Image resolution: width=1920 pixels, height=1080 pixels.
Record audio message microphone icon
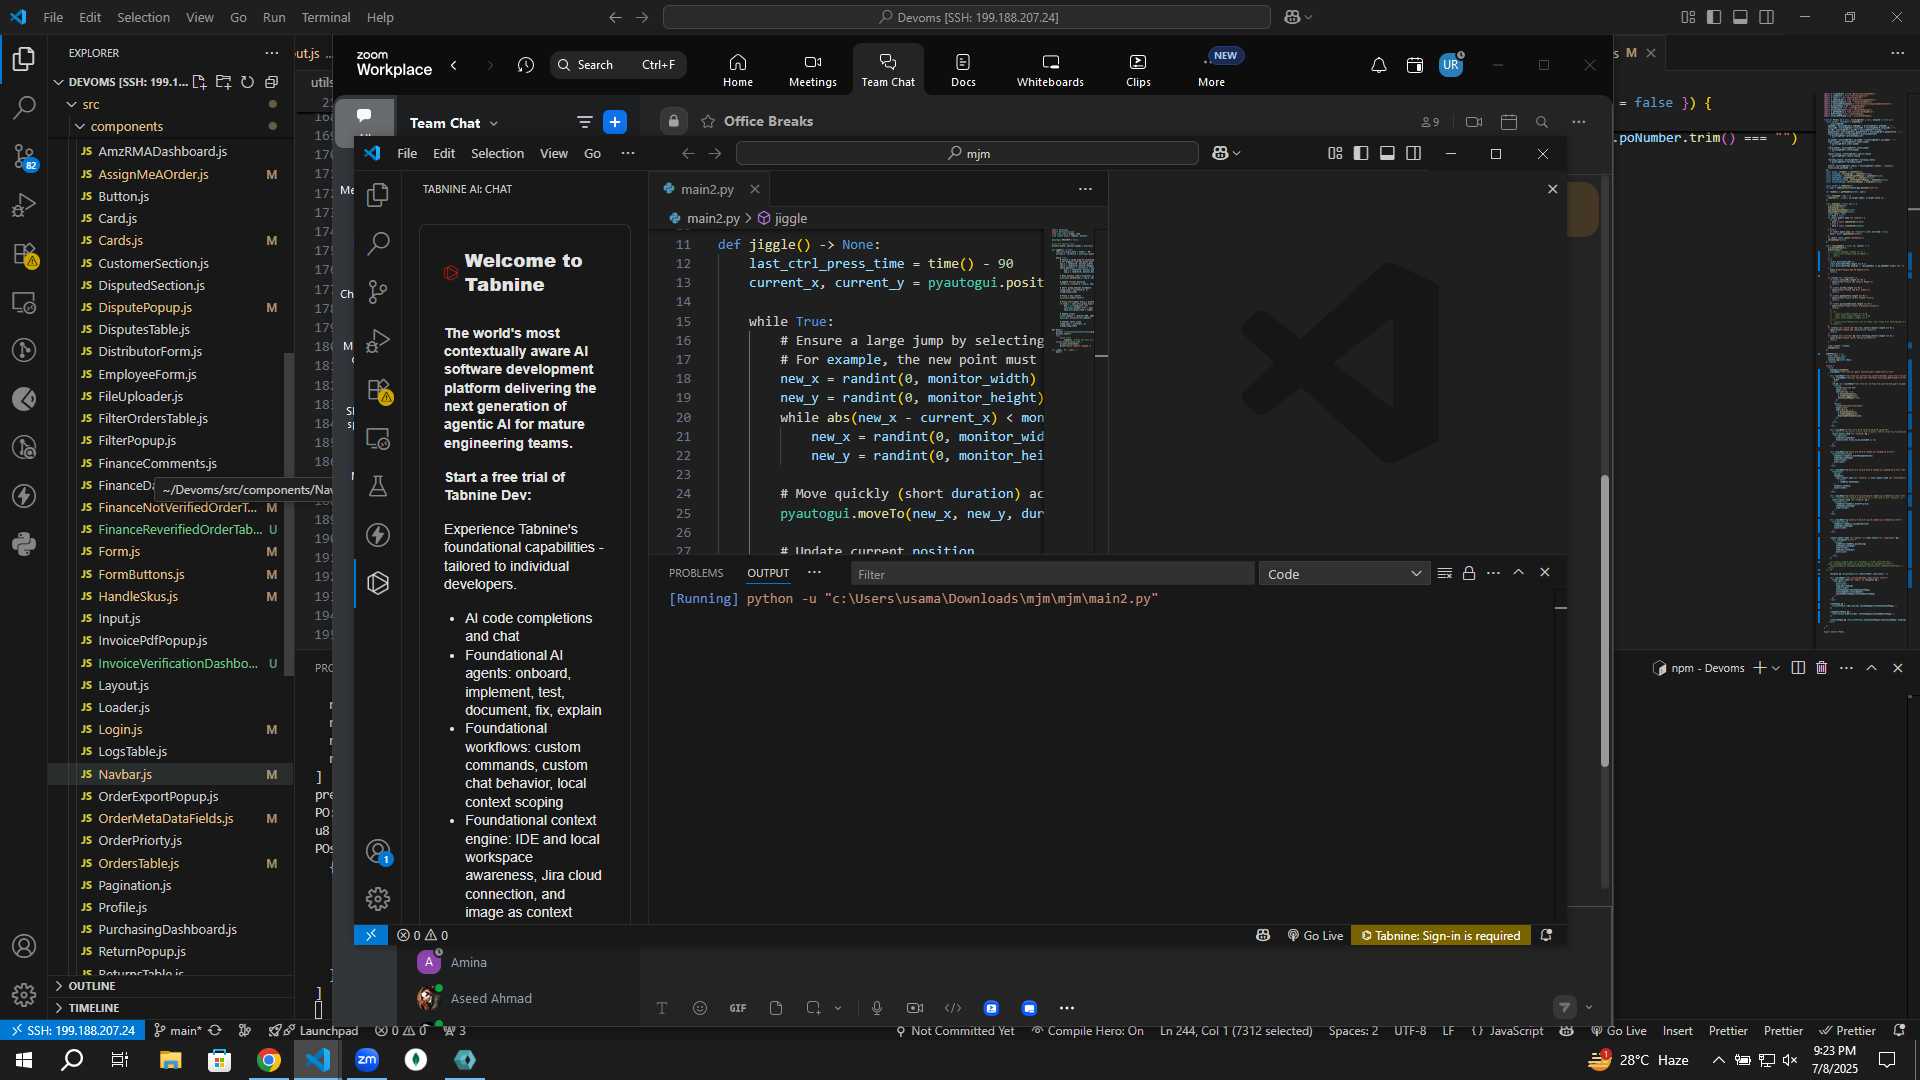tap(877, 1008)
